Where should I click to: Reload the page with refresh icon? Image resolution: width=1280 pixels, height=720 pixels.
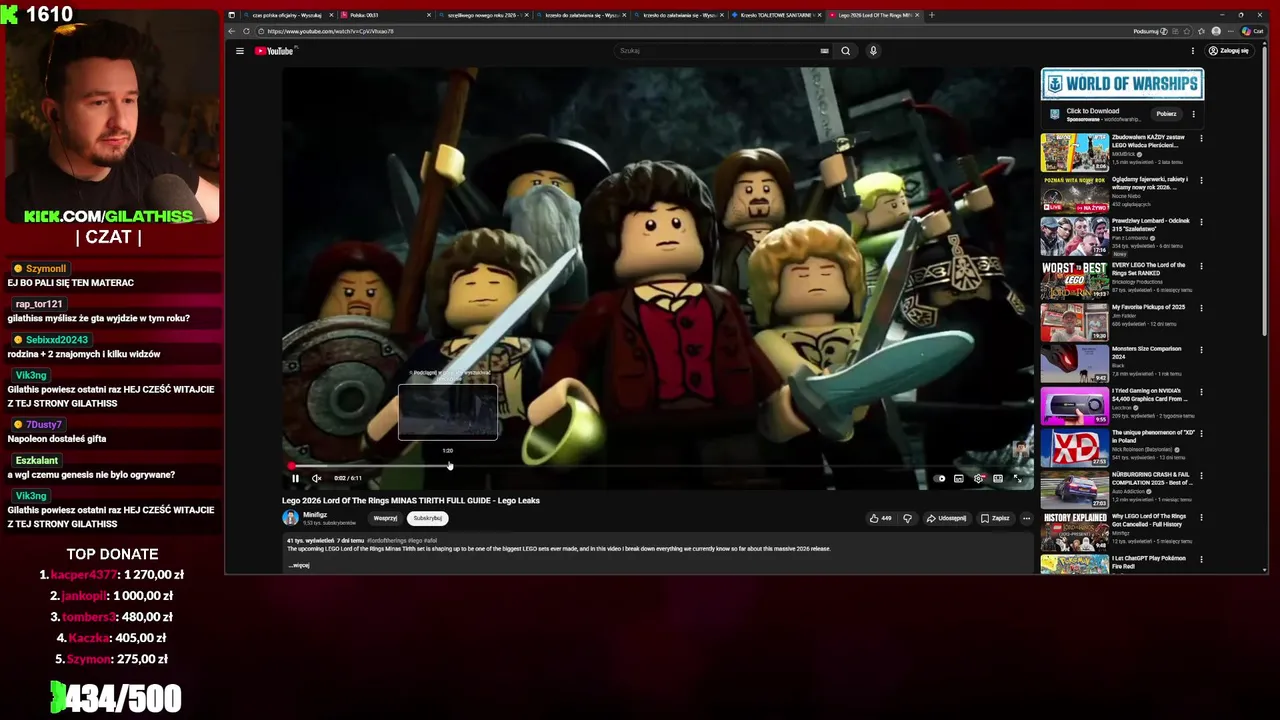point(247,31)
